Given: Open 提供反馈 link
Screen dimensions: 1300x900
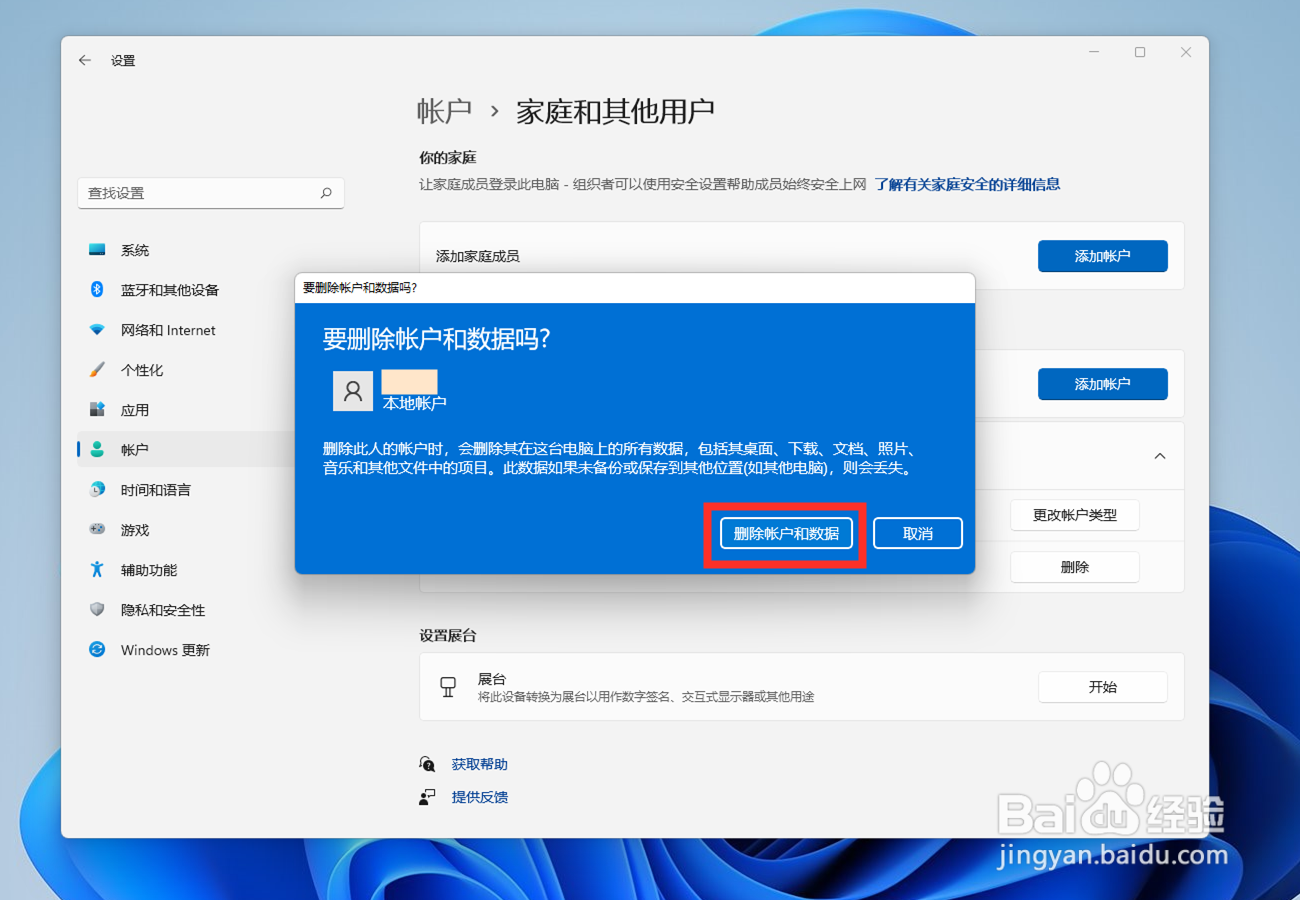Looking at the screenshot, I should (x=480, y=797).
